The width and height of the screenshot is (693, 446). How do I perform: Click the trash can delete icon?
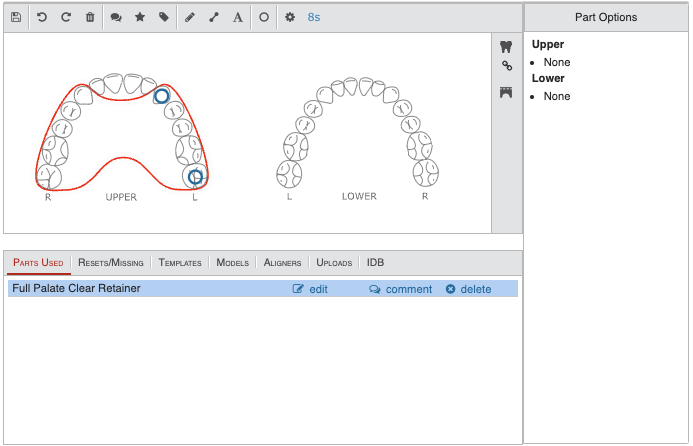point(90,17)
